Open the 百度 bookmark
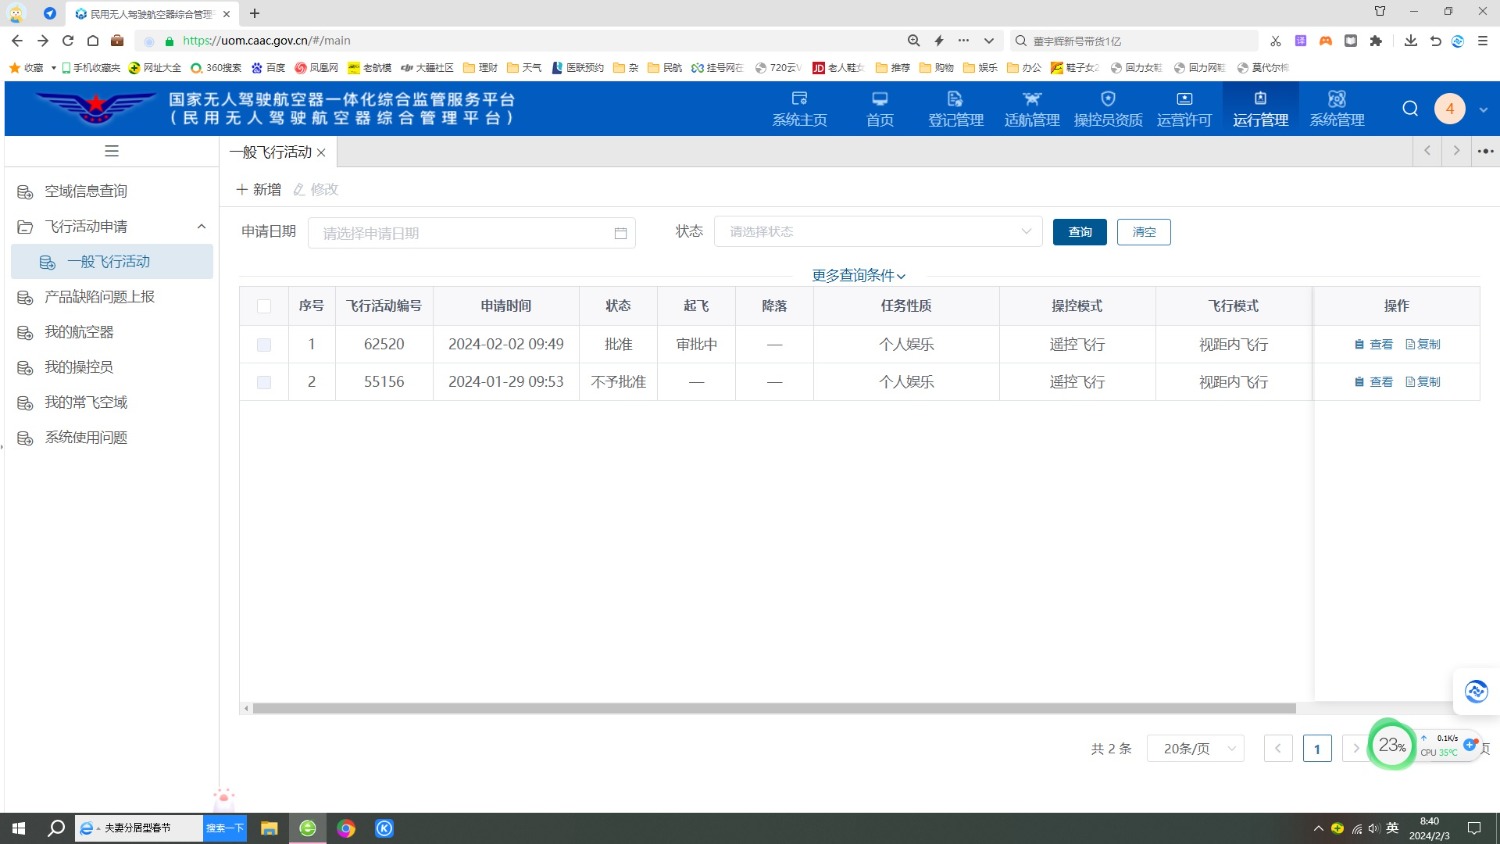The height and width of the screenshot is (844, 1500). (268, 68)
